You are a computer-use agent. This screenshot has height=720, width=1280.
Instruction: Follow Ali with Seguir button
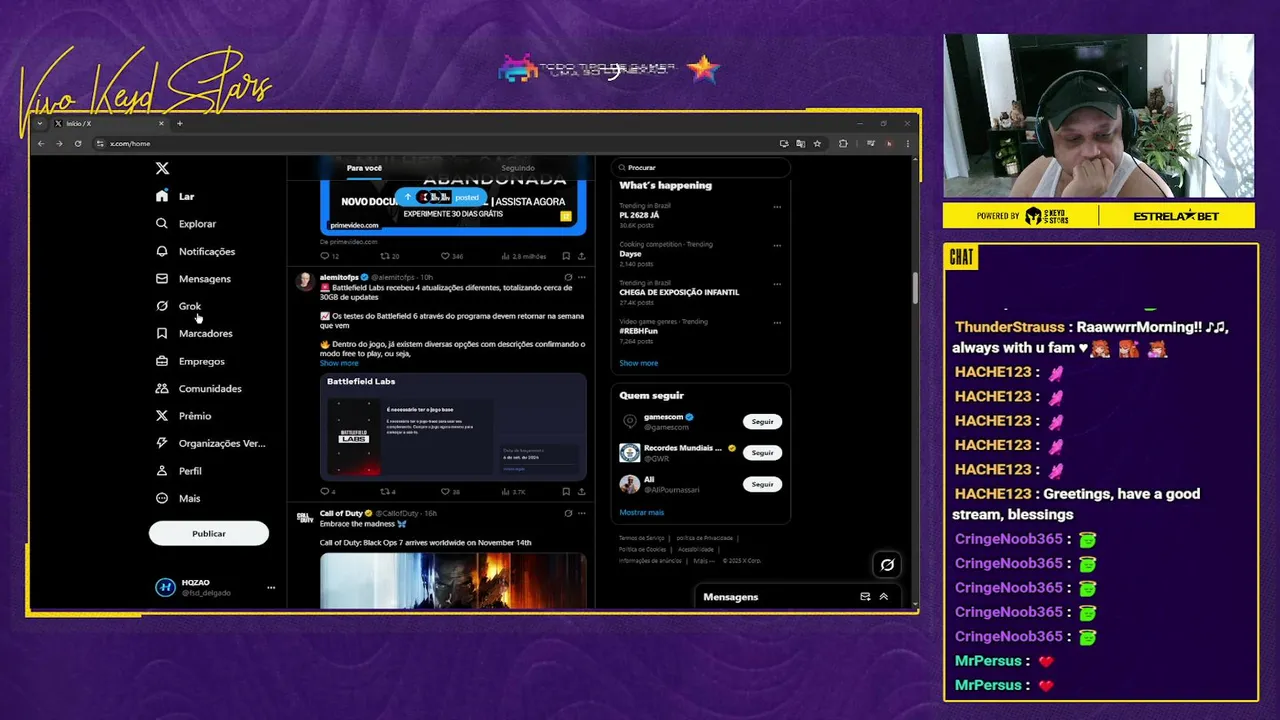tap(762, 484)
